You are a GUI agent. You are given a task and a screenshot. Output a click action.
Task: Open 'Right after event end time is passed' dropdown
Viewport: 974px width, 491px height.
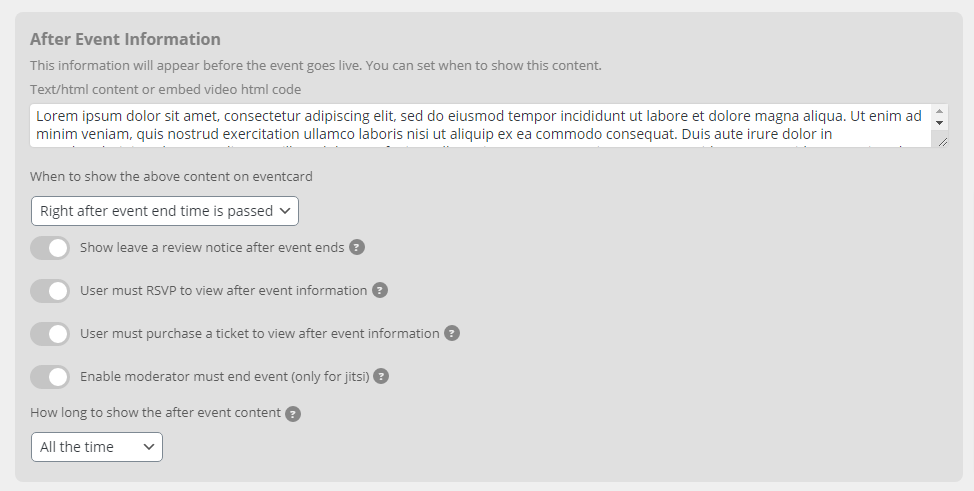pos(165,211)
